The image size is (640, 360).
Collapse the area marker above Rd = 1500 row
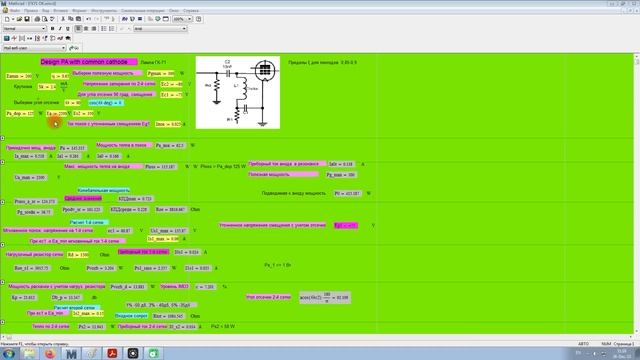point(2,245)
